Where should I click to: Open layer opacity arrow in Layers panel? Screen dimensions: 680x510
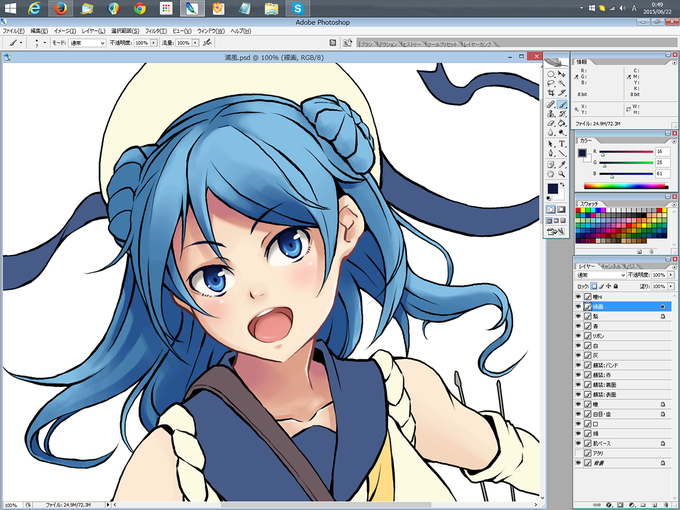671,275
